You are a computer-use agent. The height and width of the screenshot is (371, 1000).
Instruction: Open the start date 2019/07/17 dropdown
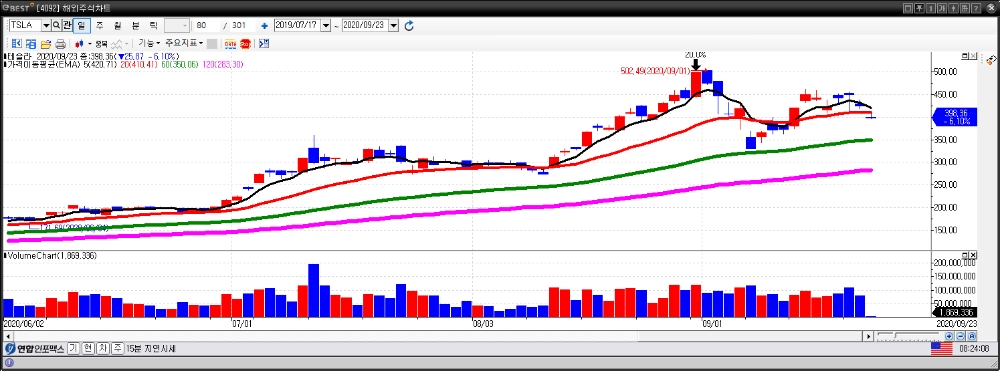(x=326, y=25)
